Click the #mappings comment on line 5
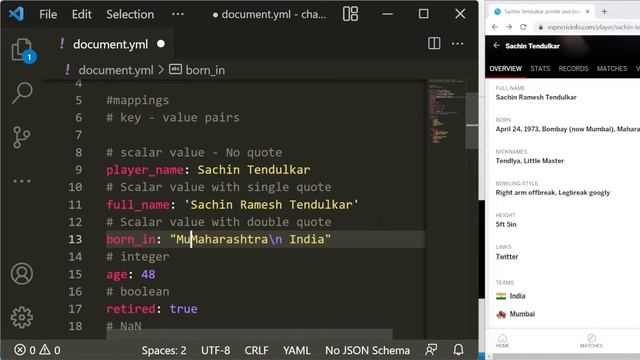 pos(138,100)
